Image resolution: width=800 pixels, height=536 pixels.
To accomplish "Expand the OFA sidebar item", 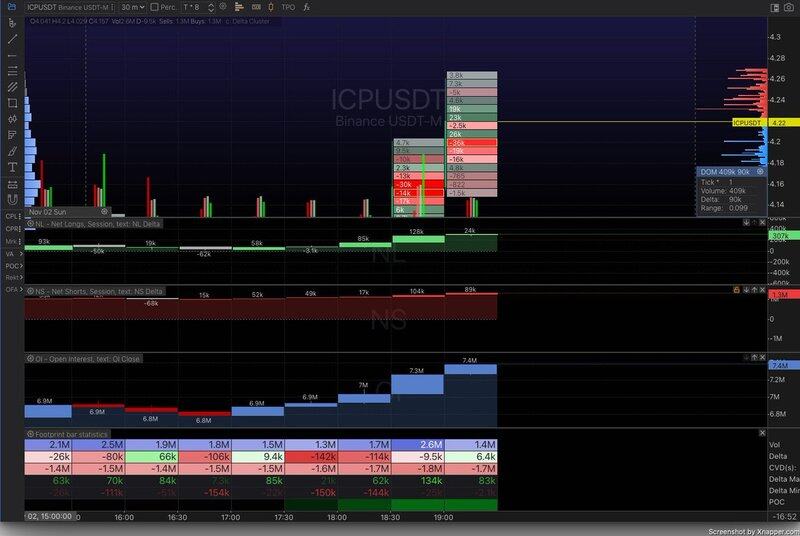I will 12,290.
